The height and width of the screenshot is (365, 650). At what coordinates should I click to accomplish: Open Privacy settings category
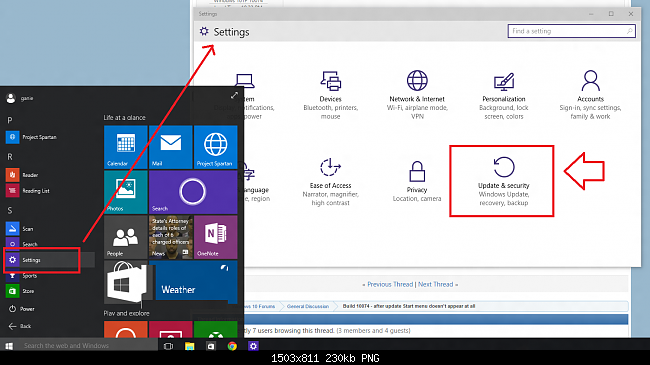(417, 182)
